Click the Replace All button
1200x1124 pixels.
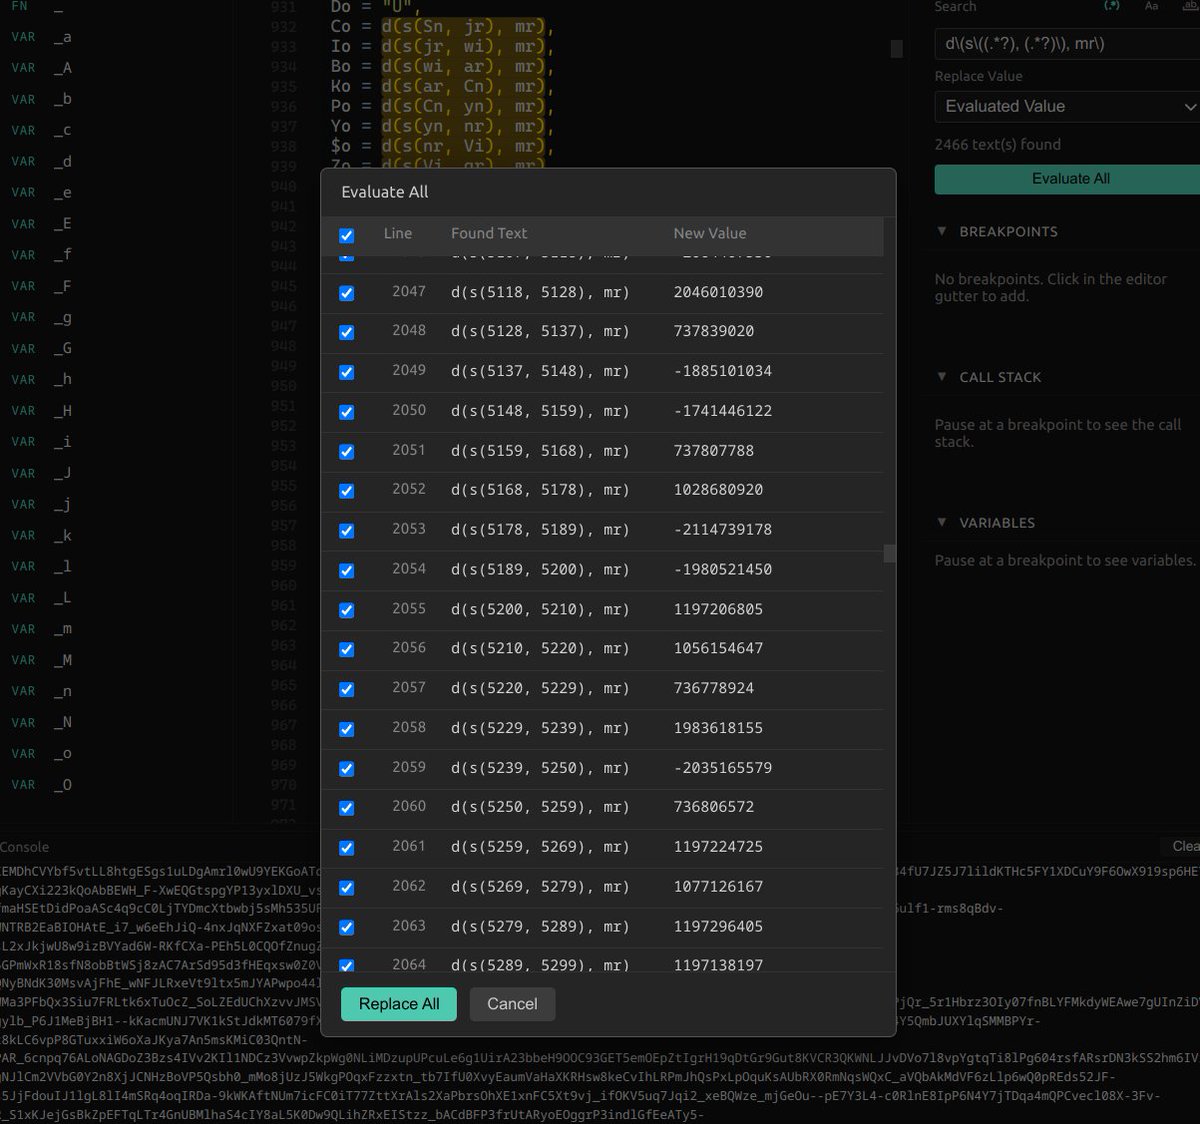point(399,1004)
